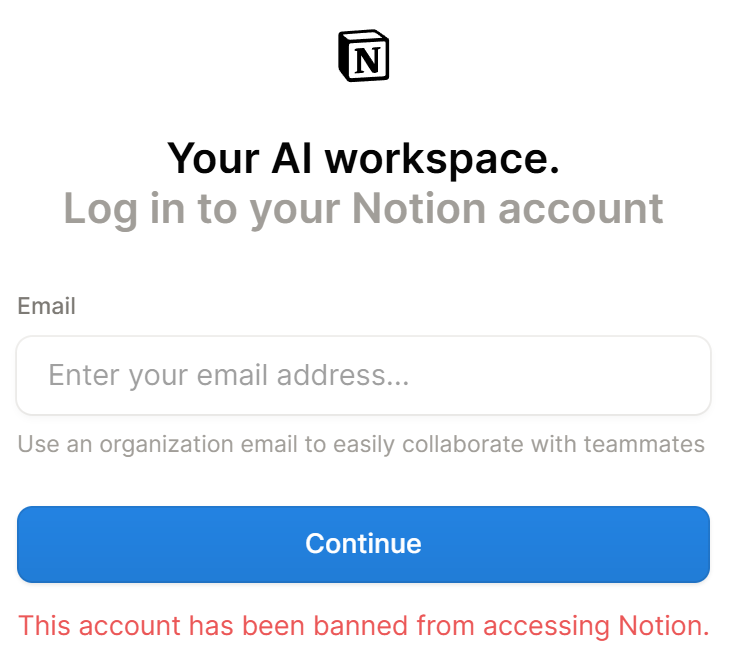The height and width of the screenshot is (661, 731).
Task: Click 'Use an organization email' text start
Action: coord(157,444)
